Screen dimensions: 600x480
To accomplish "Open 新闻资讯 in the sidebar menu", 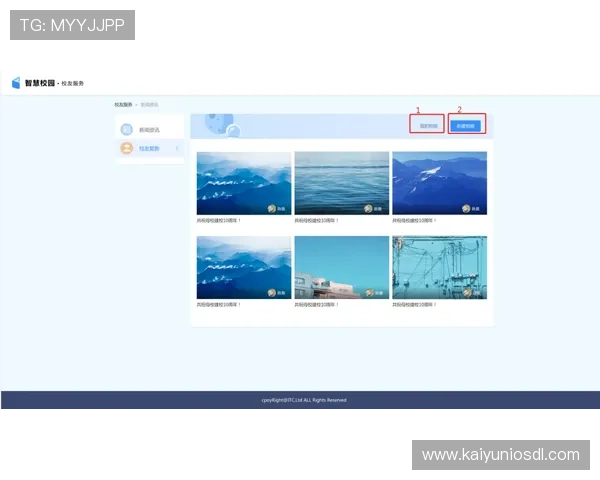I will coord(149,130).
